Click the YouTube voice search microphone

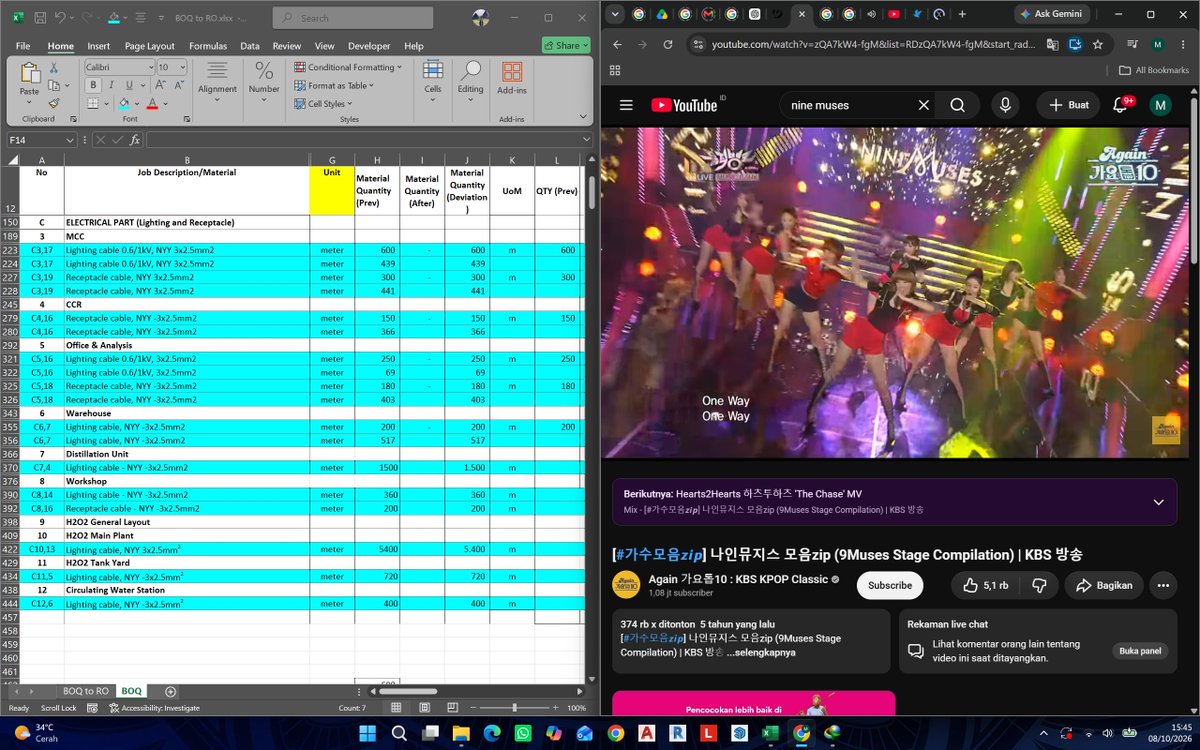pyautogui.click(x=1005, y=105)
